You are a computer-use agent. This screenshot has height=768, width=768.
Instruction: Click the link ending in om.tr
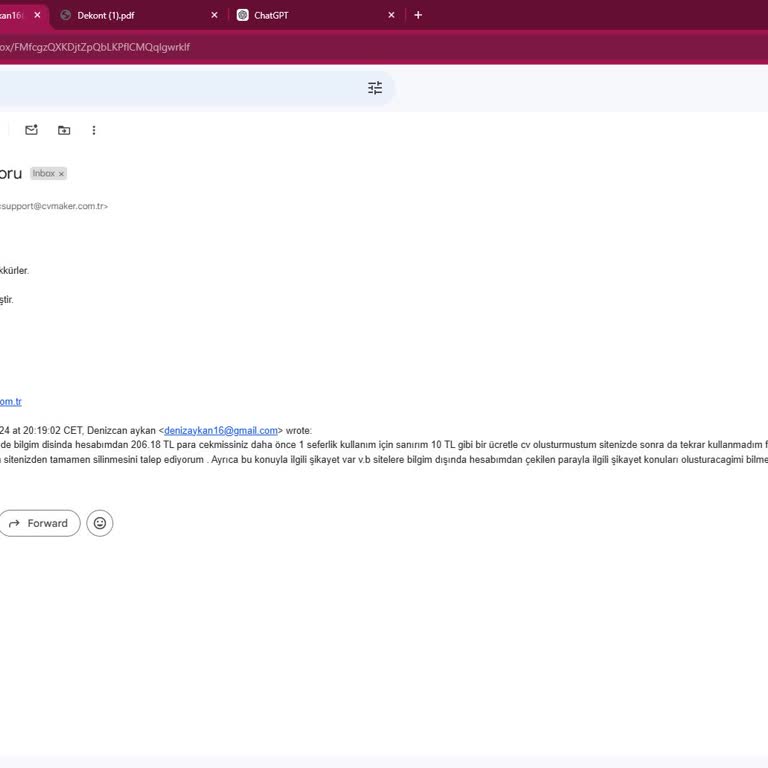[x=11, y=402]
